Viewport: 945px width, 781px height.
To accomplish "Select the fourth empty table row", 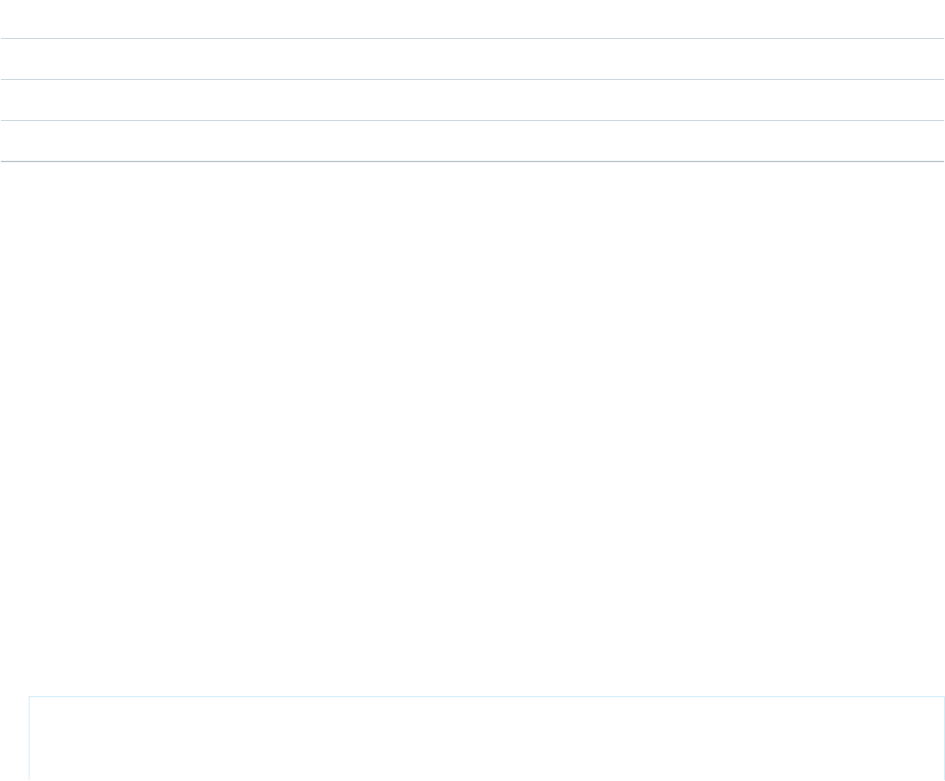I will coord(472,141).
